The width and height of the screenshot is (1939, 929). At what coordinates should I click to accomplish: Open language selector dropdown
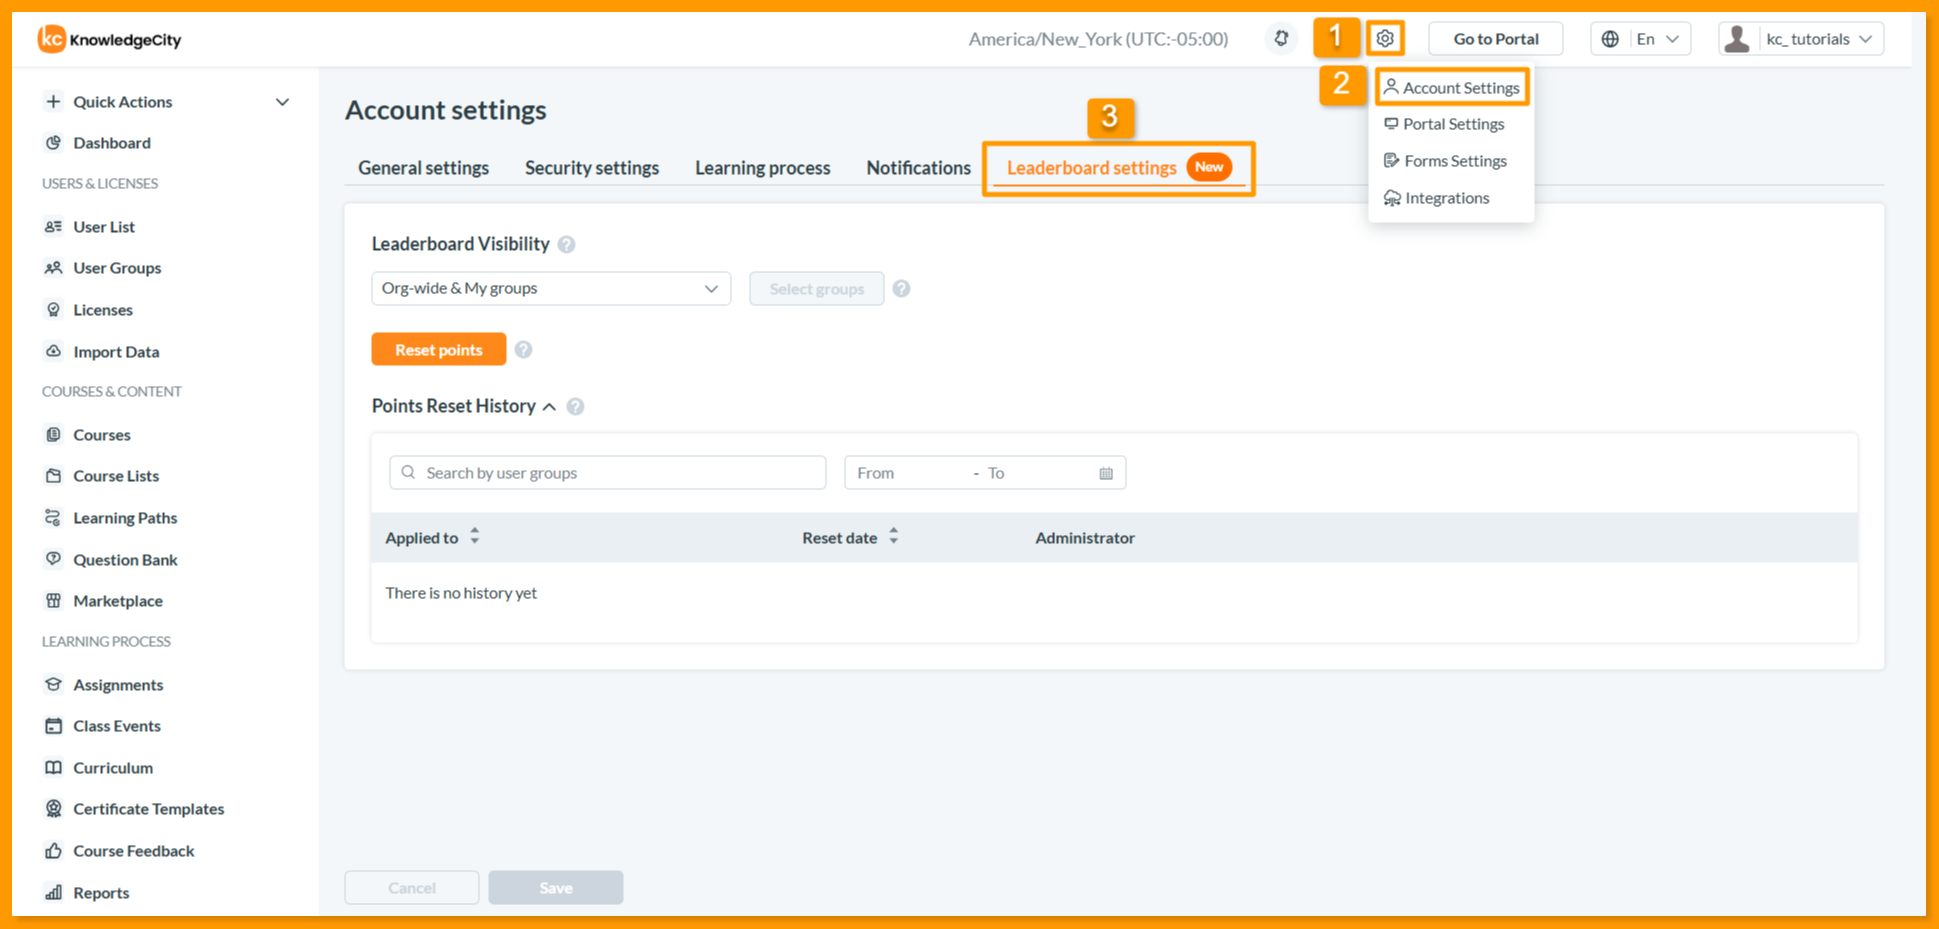tap(1641, 39)
